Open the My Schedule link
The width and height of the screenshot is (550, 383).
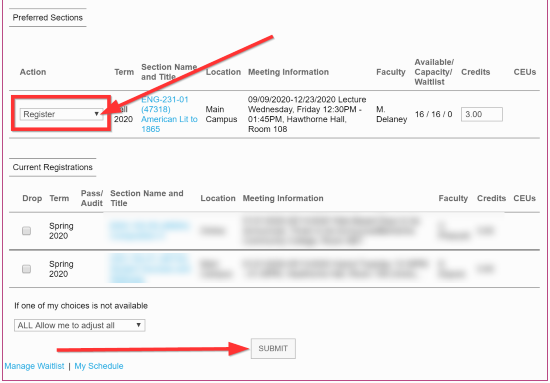pos(99,366)
